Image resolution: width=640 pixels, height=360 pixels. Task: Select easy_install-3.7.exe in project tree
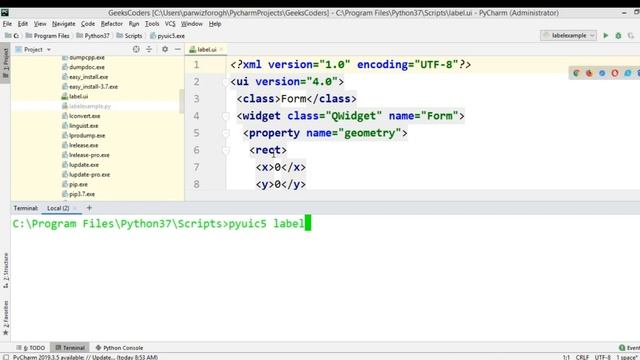(x=90, y=87)
